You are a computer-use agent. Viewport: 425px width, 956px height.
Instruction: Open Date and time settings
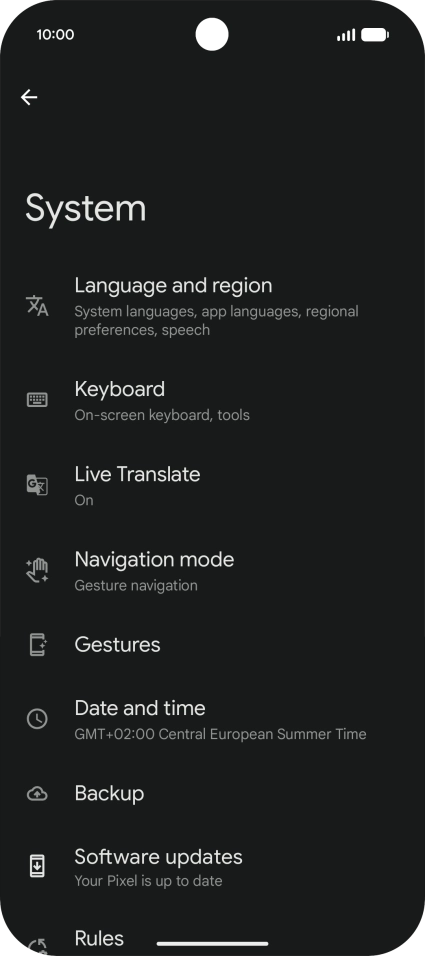coord(212,719)
